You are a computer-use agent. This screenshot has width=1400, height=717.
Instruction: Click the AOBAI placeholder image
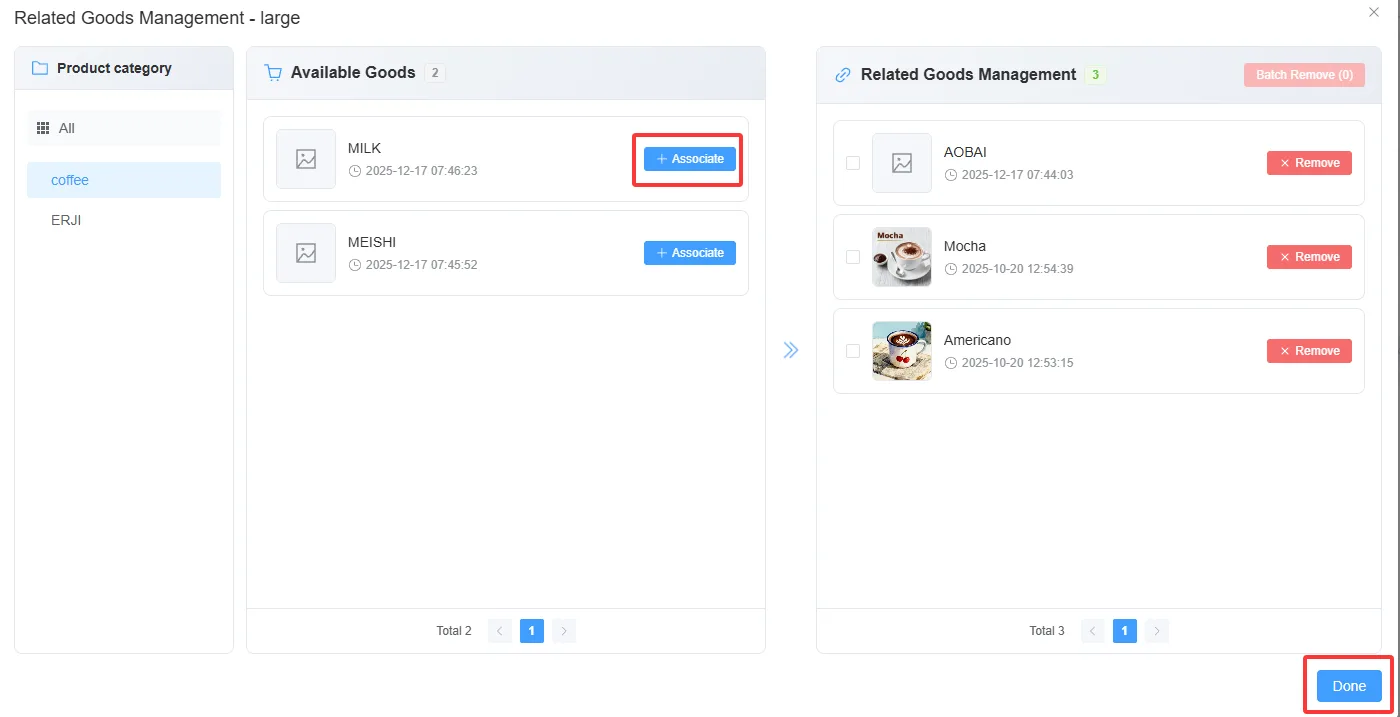(x=902, y=163)
